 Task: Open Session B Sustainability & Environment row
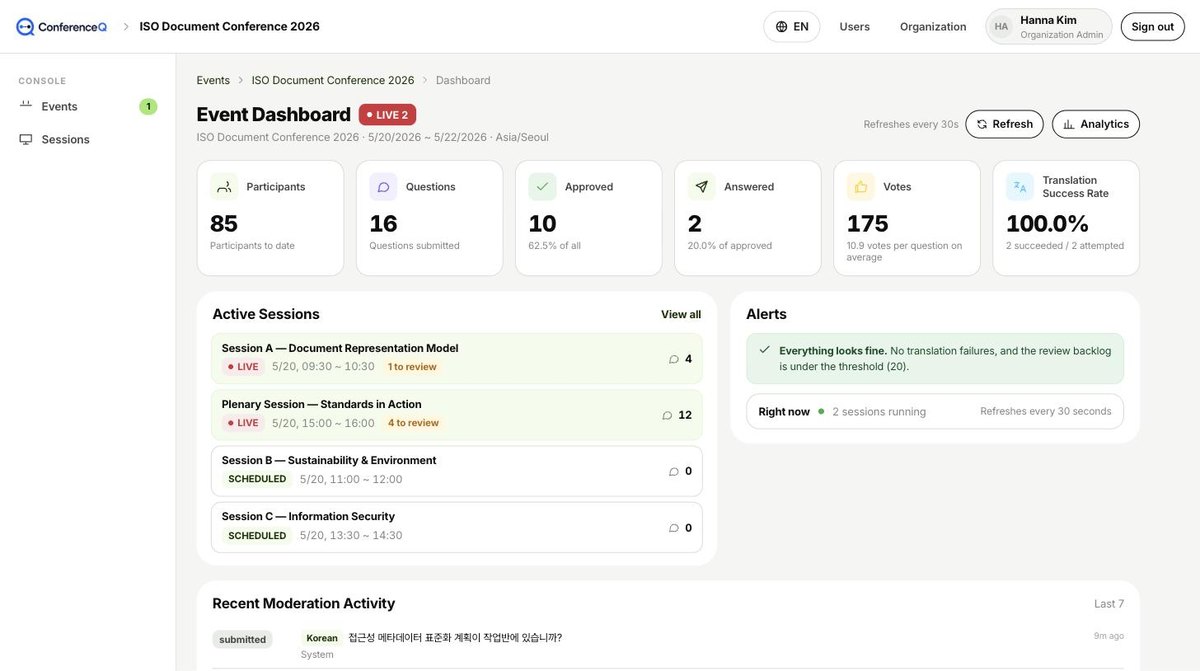pyautogui.click(x=457, y=471)
